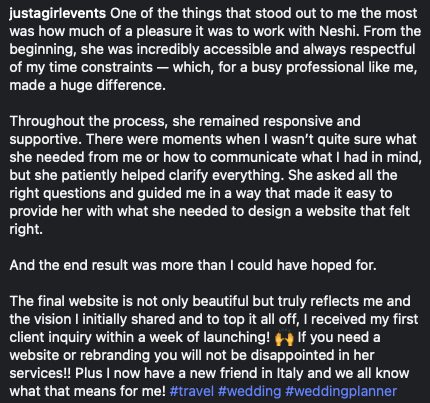The width and height of the screenshot is (430, 403).
Task: Click the raised hands emoji
Action: coord(284,338)
